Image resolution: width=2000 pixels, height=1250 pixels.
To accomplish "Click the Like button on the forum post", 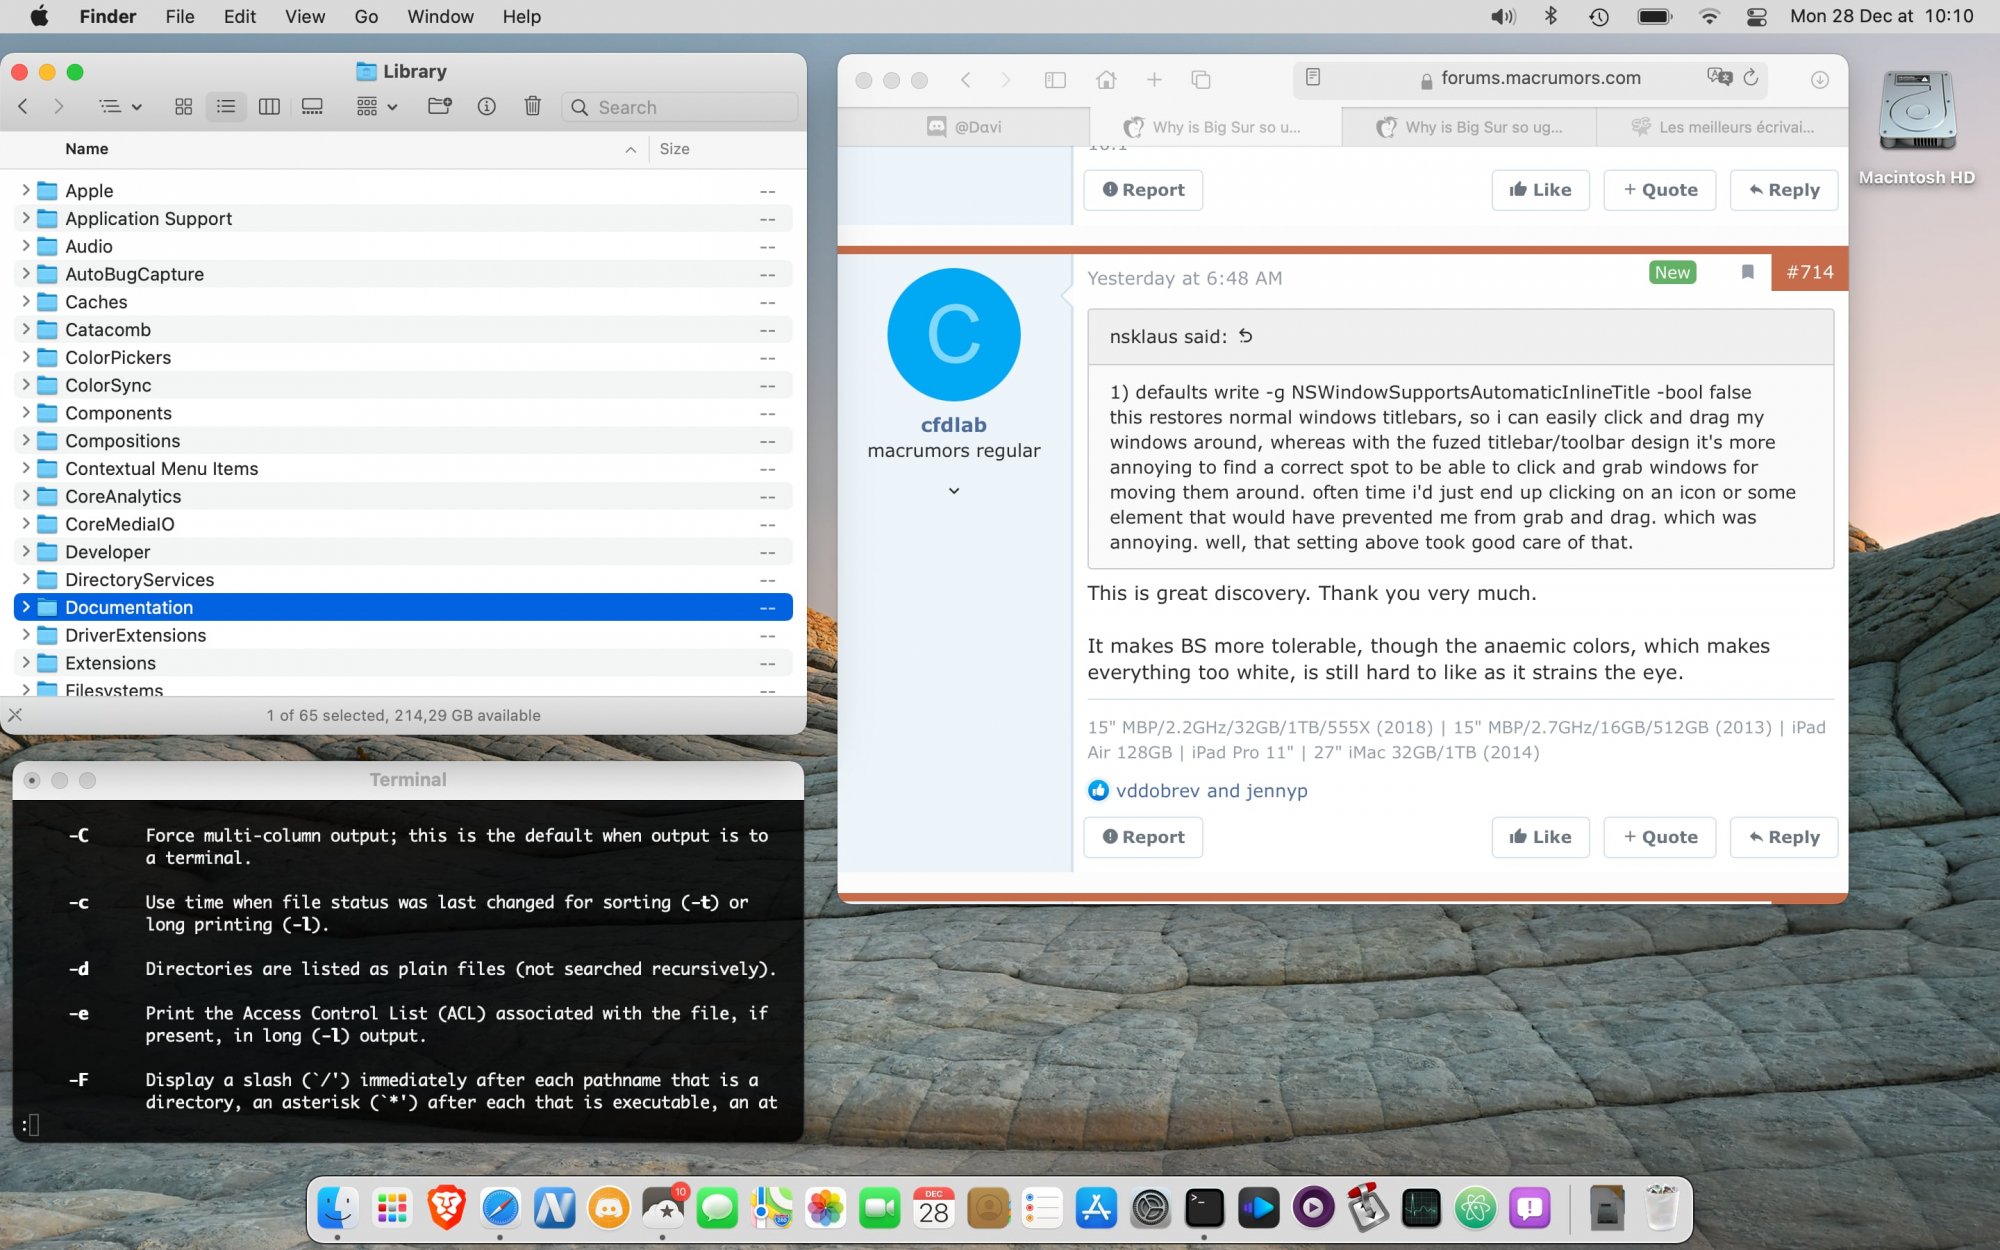I will tap(1538, 837).
